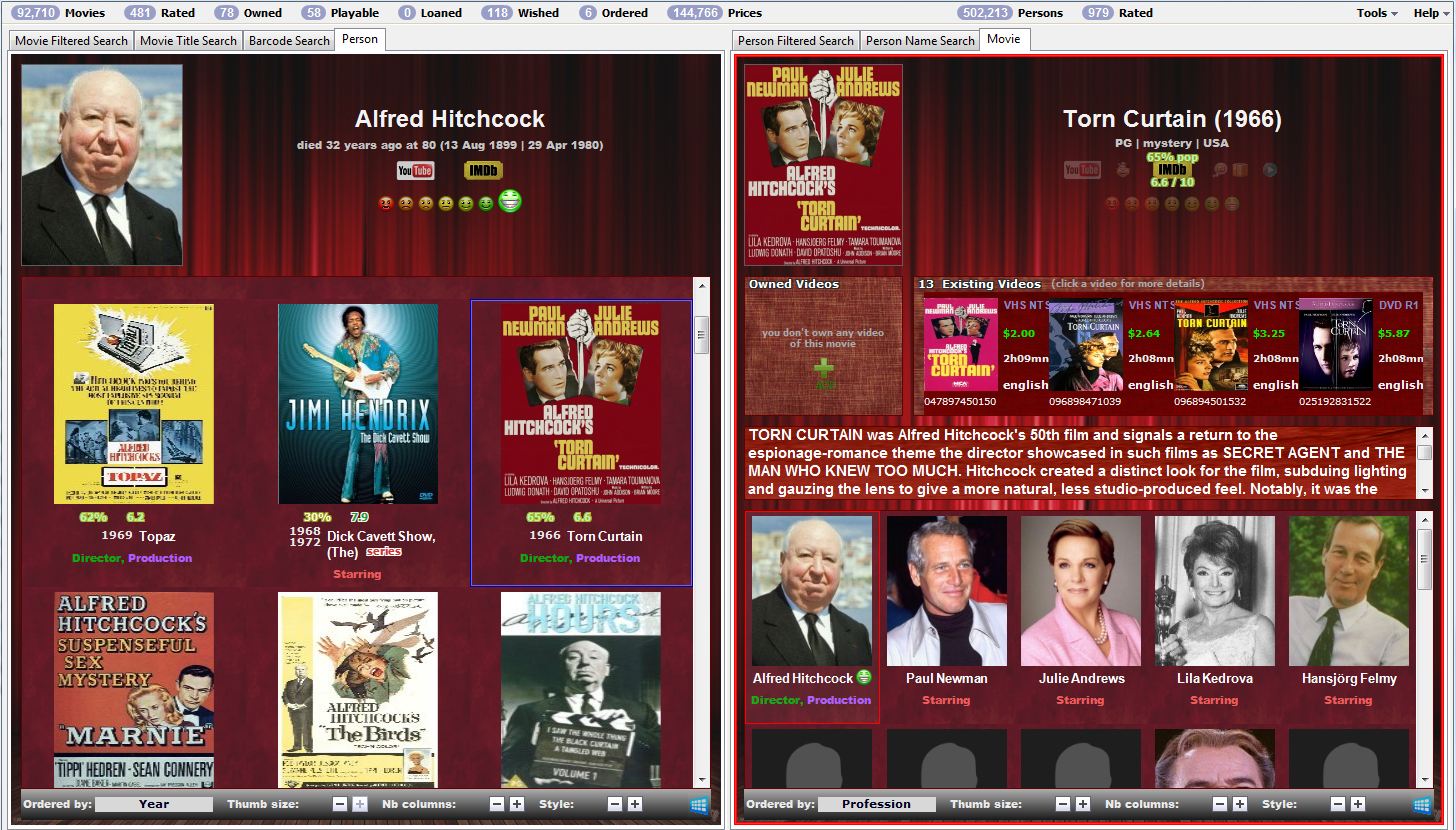Switch to the Movie Filtered Search tab
This screenshot has width=1456, height=830.
pos(71,41)
